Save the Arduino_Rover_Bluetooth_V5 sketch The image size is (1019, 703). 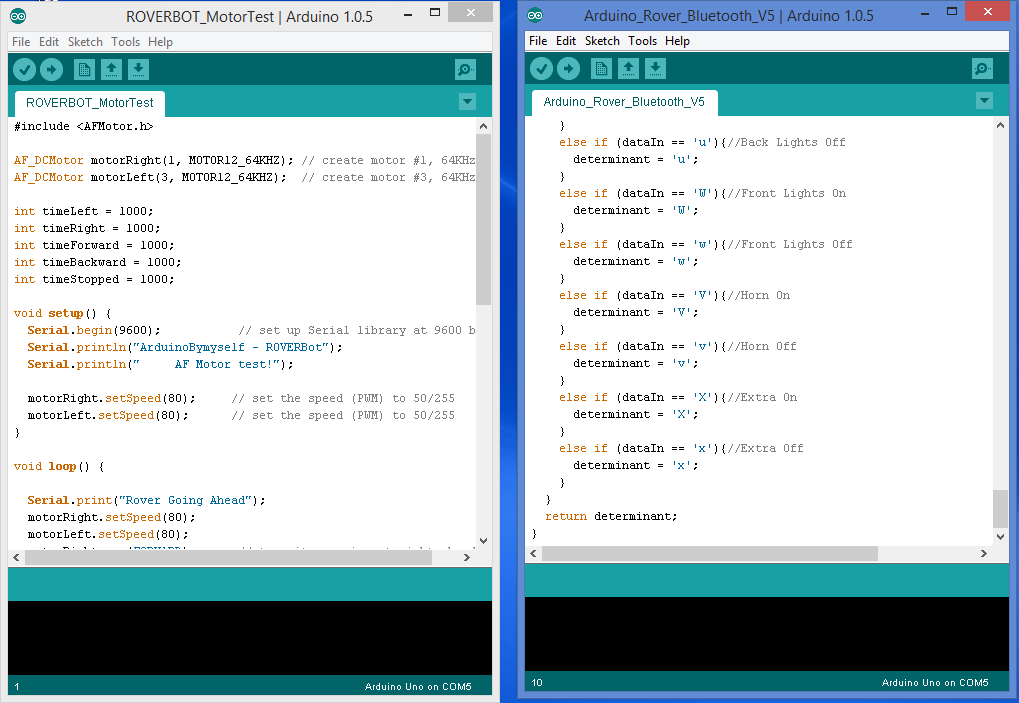tap(655, 68)
